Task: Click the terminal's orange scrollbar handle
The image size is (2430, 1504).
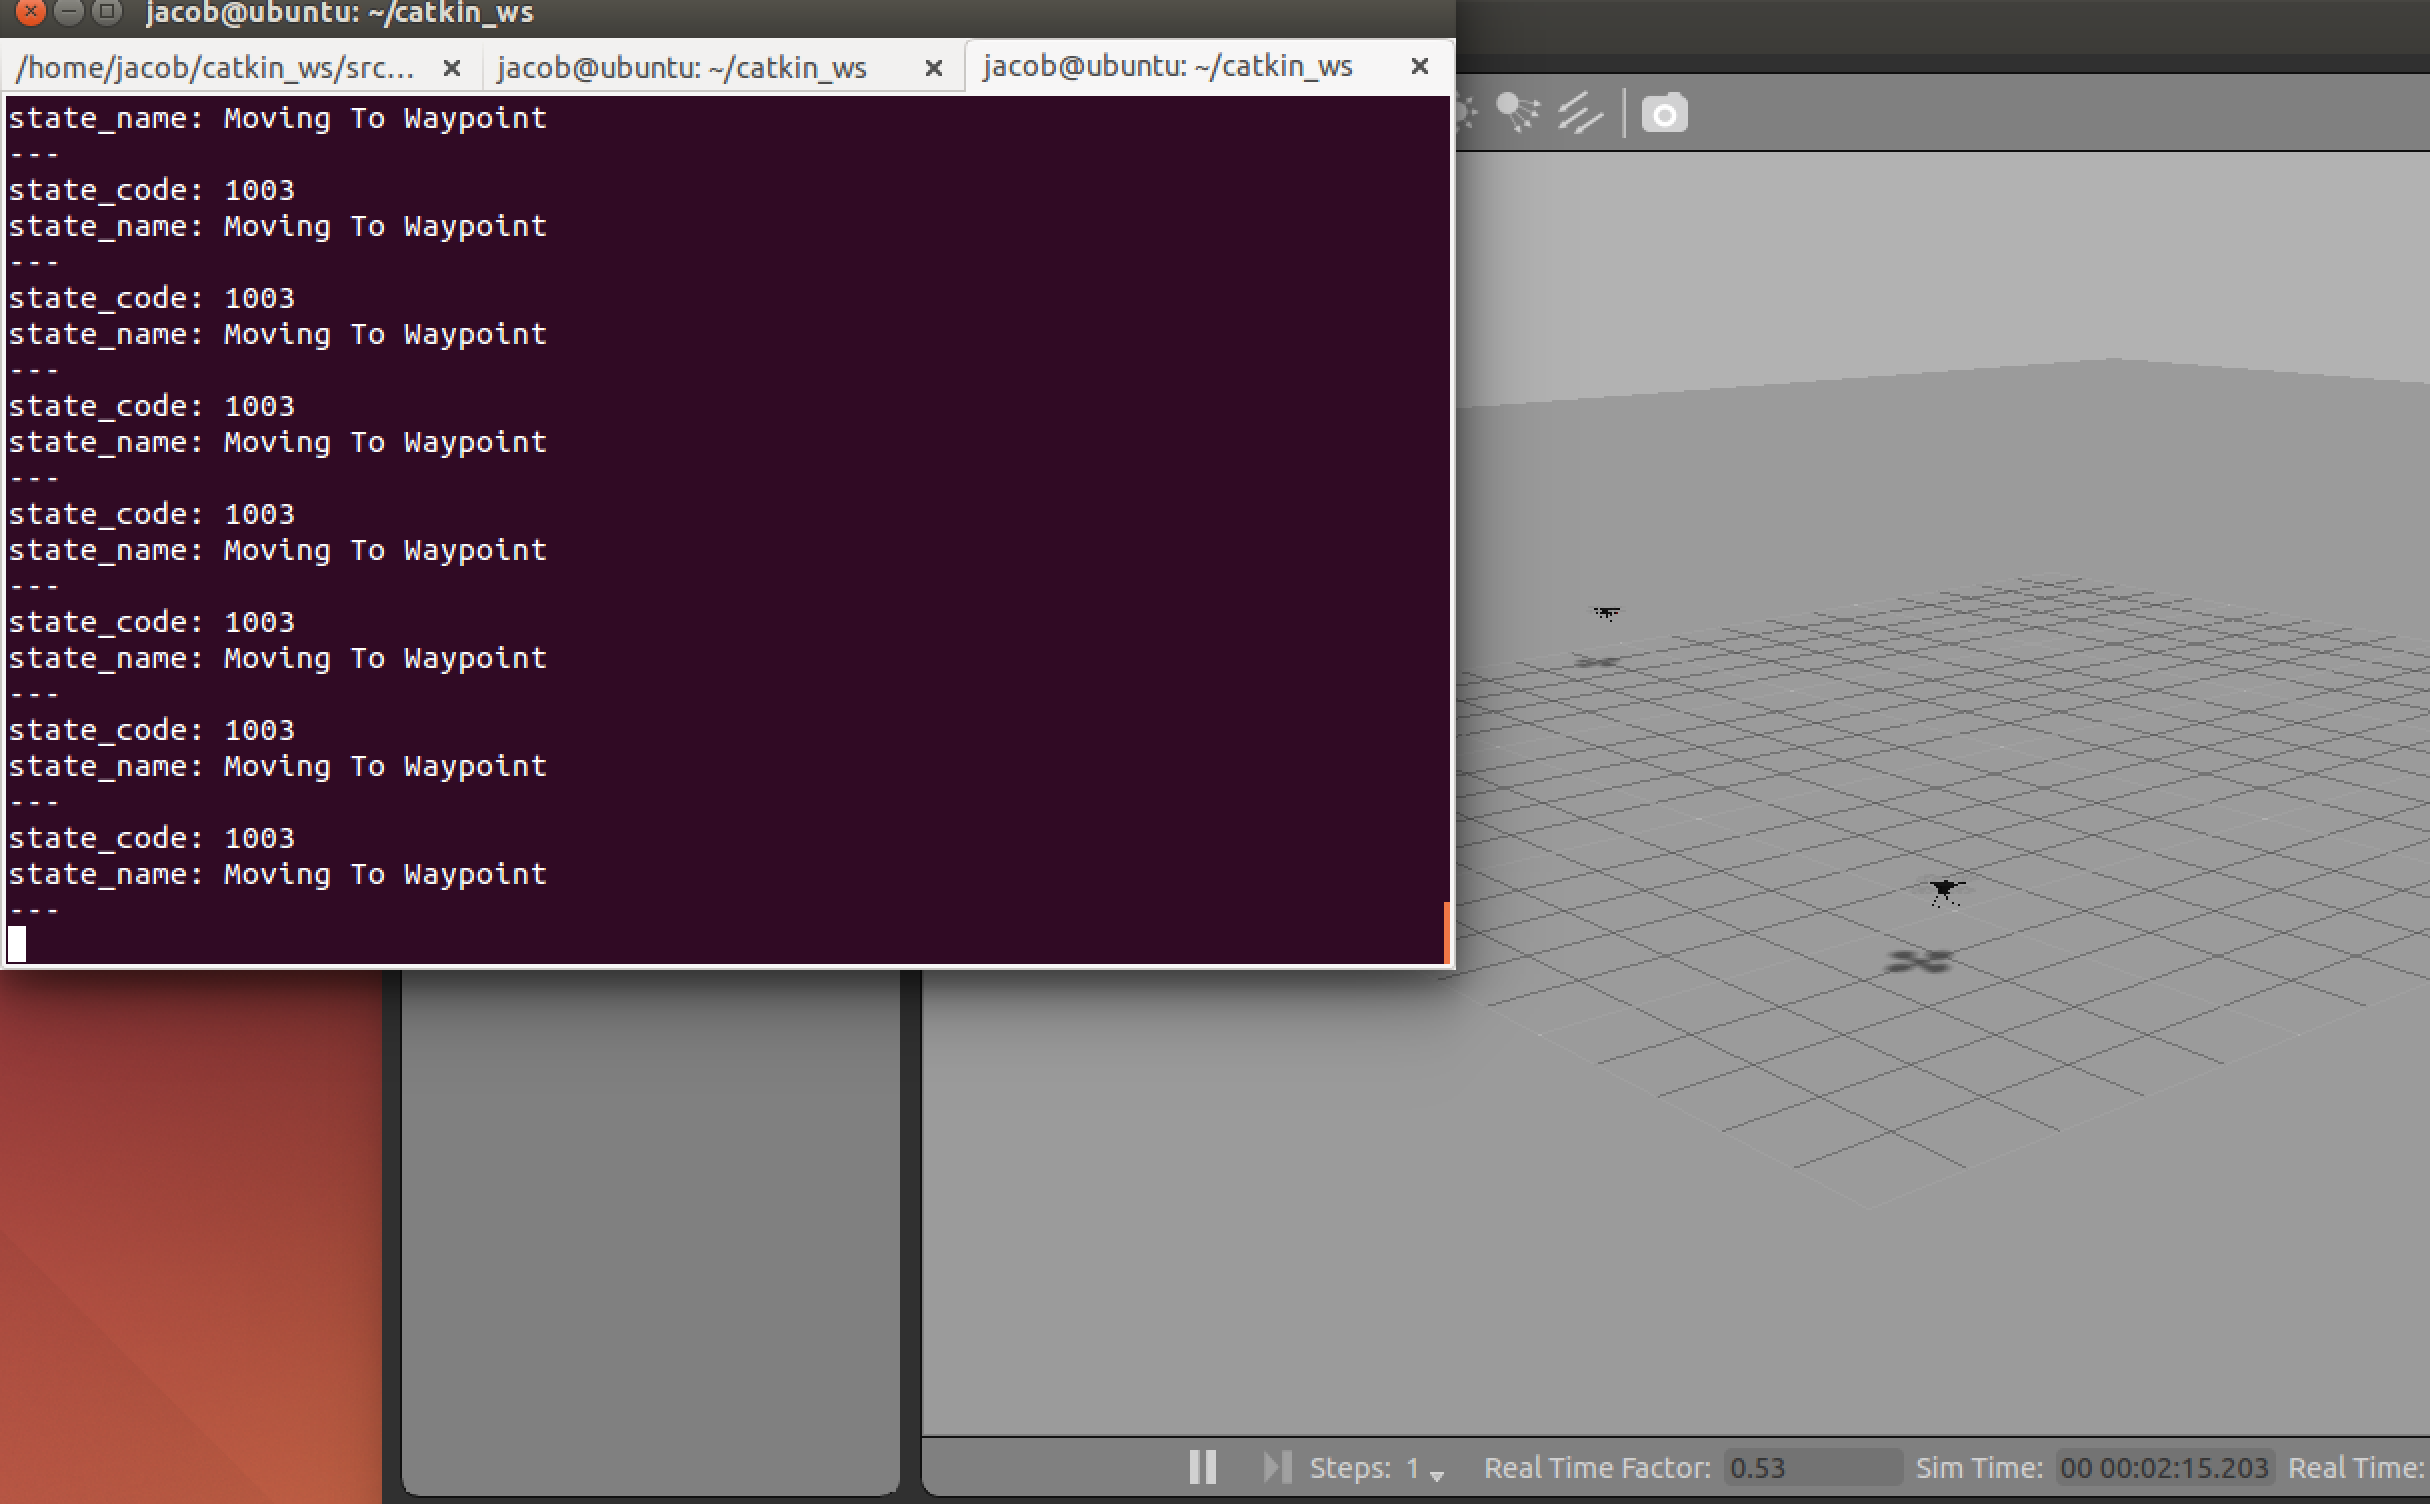Action: (x=1446, y=932)
